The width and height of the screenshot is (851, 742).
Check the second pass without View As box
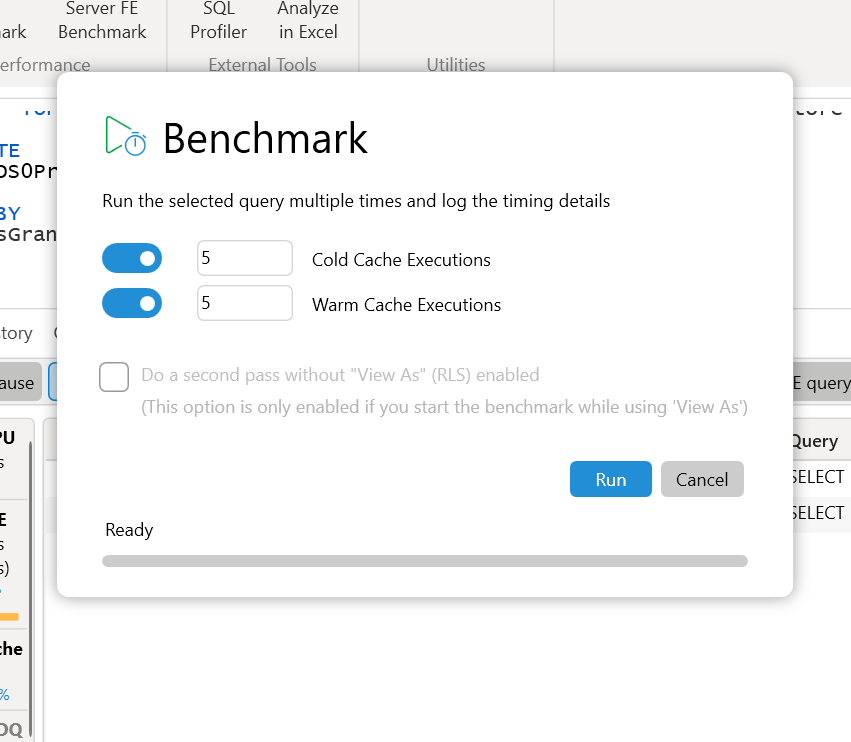click(114, 377)
